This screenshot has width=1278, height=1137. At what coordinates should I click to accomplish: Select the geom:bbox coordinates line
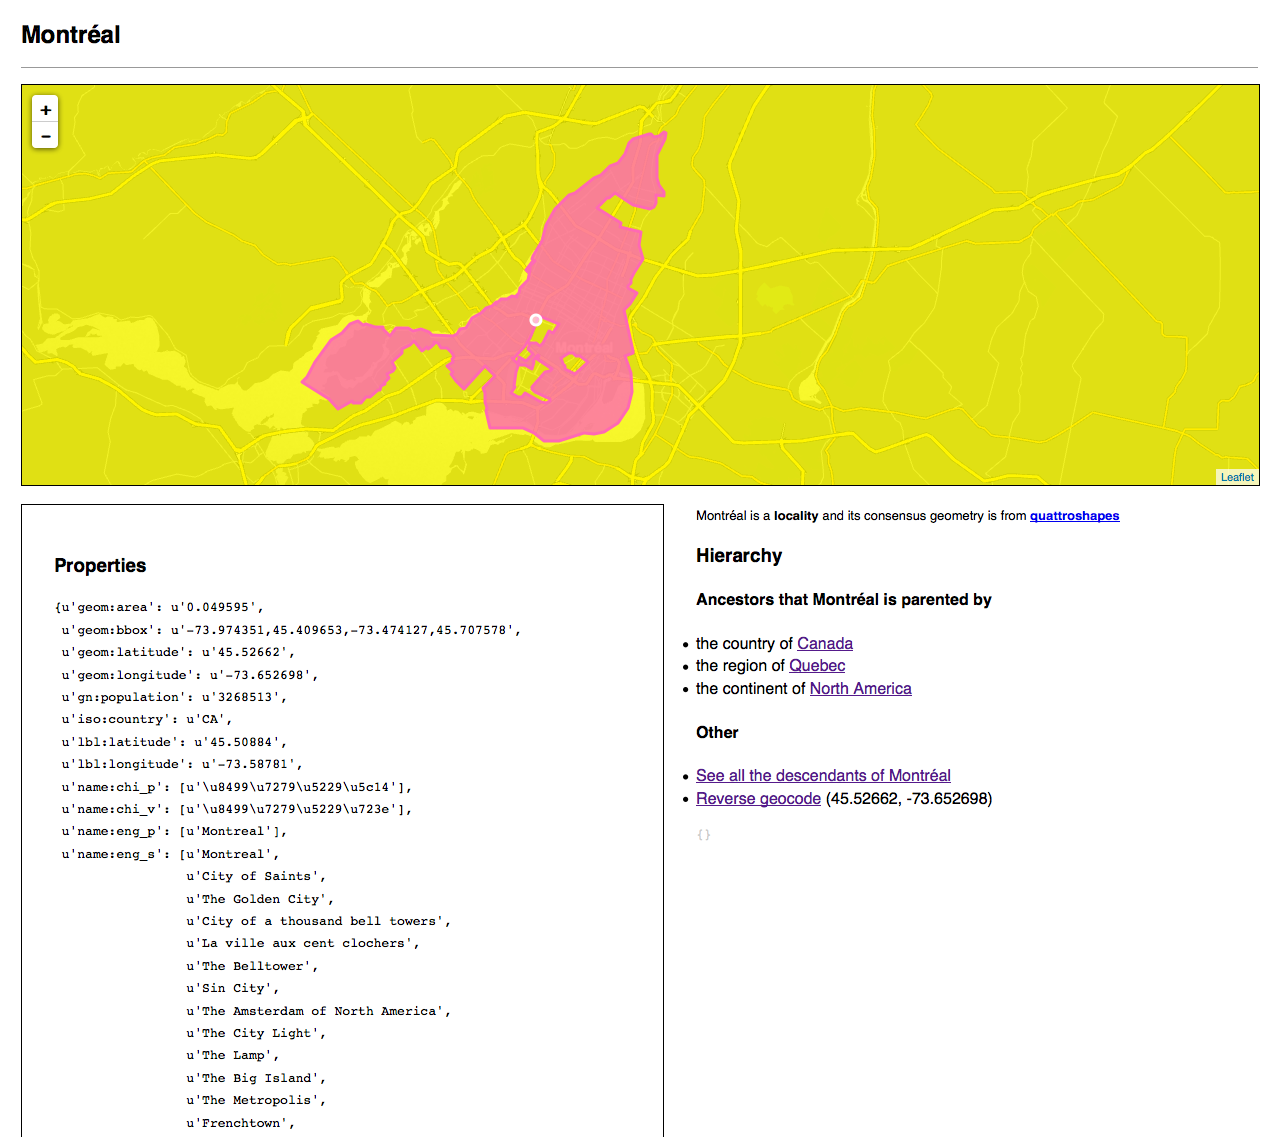click(291, 630)
